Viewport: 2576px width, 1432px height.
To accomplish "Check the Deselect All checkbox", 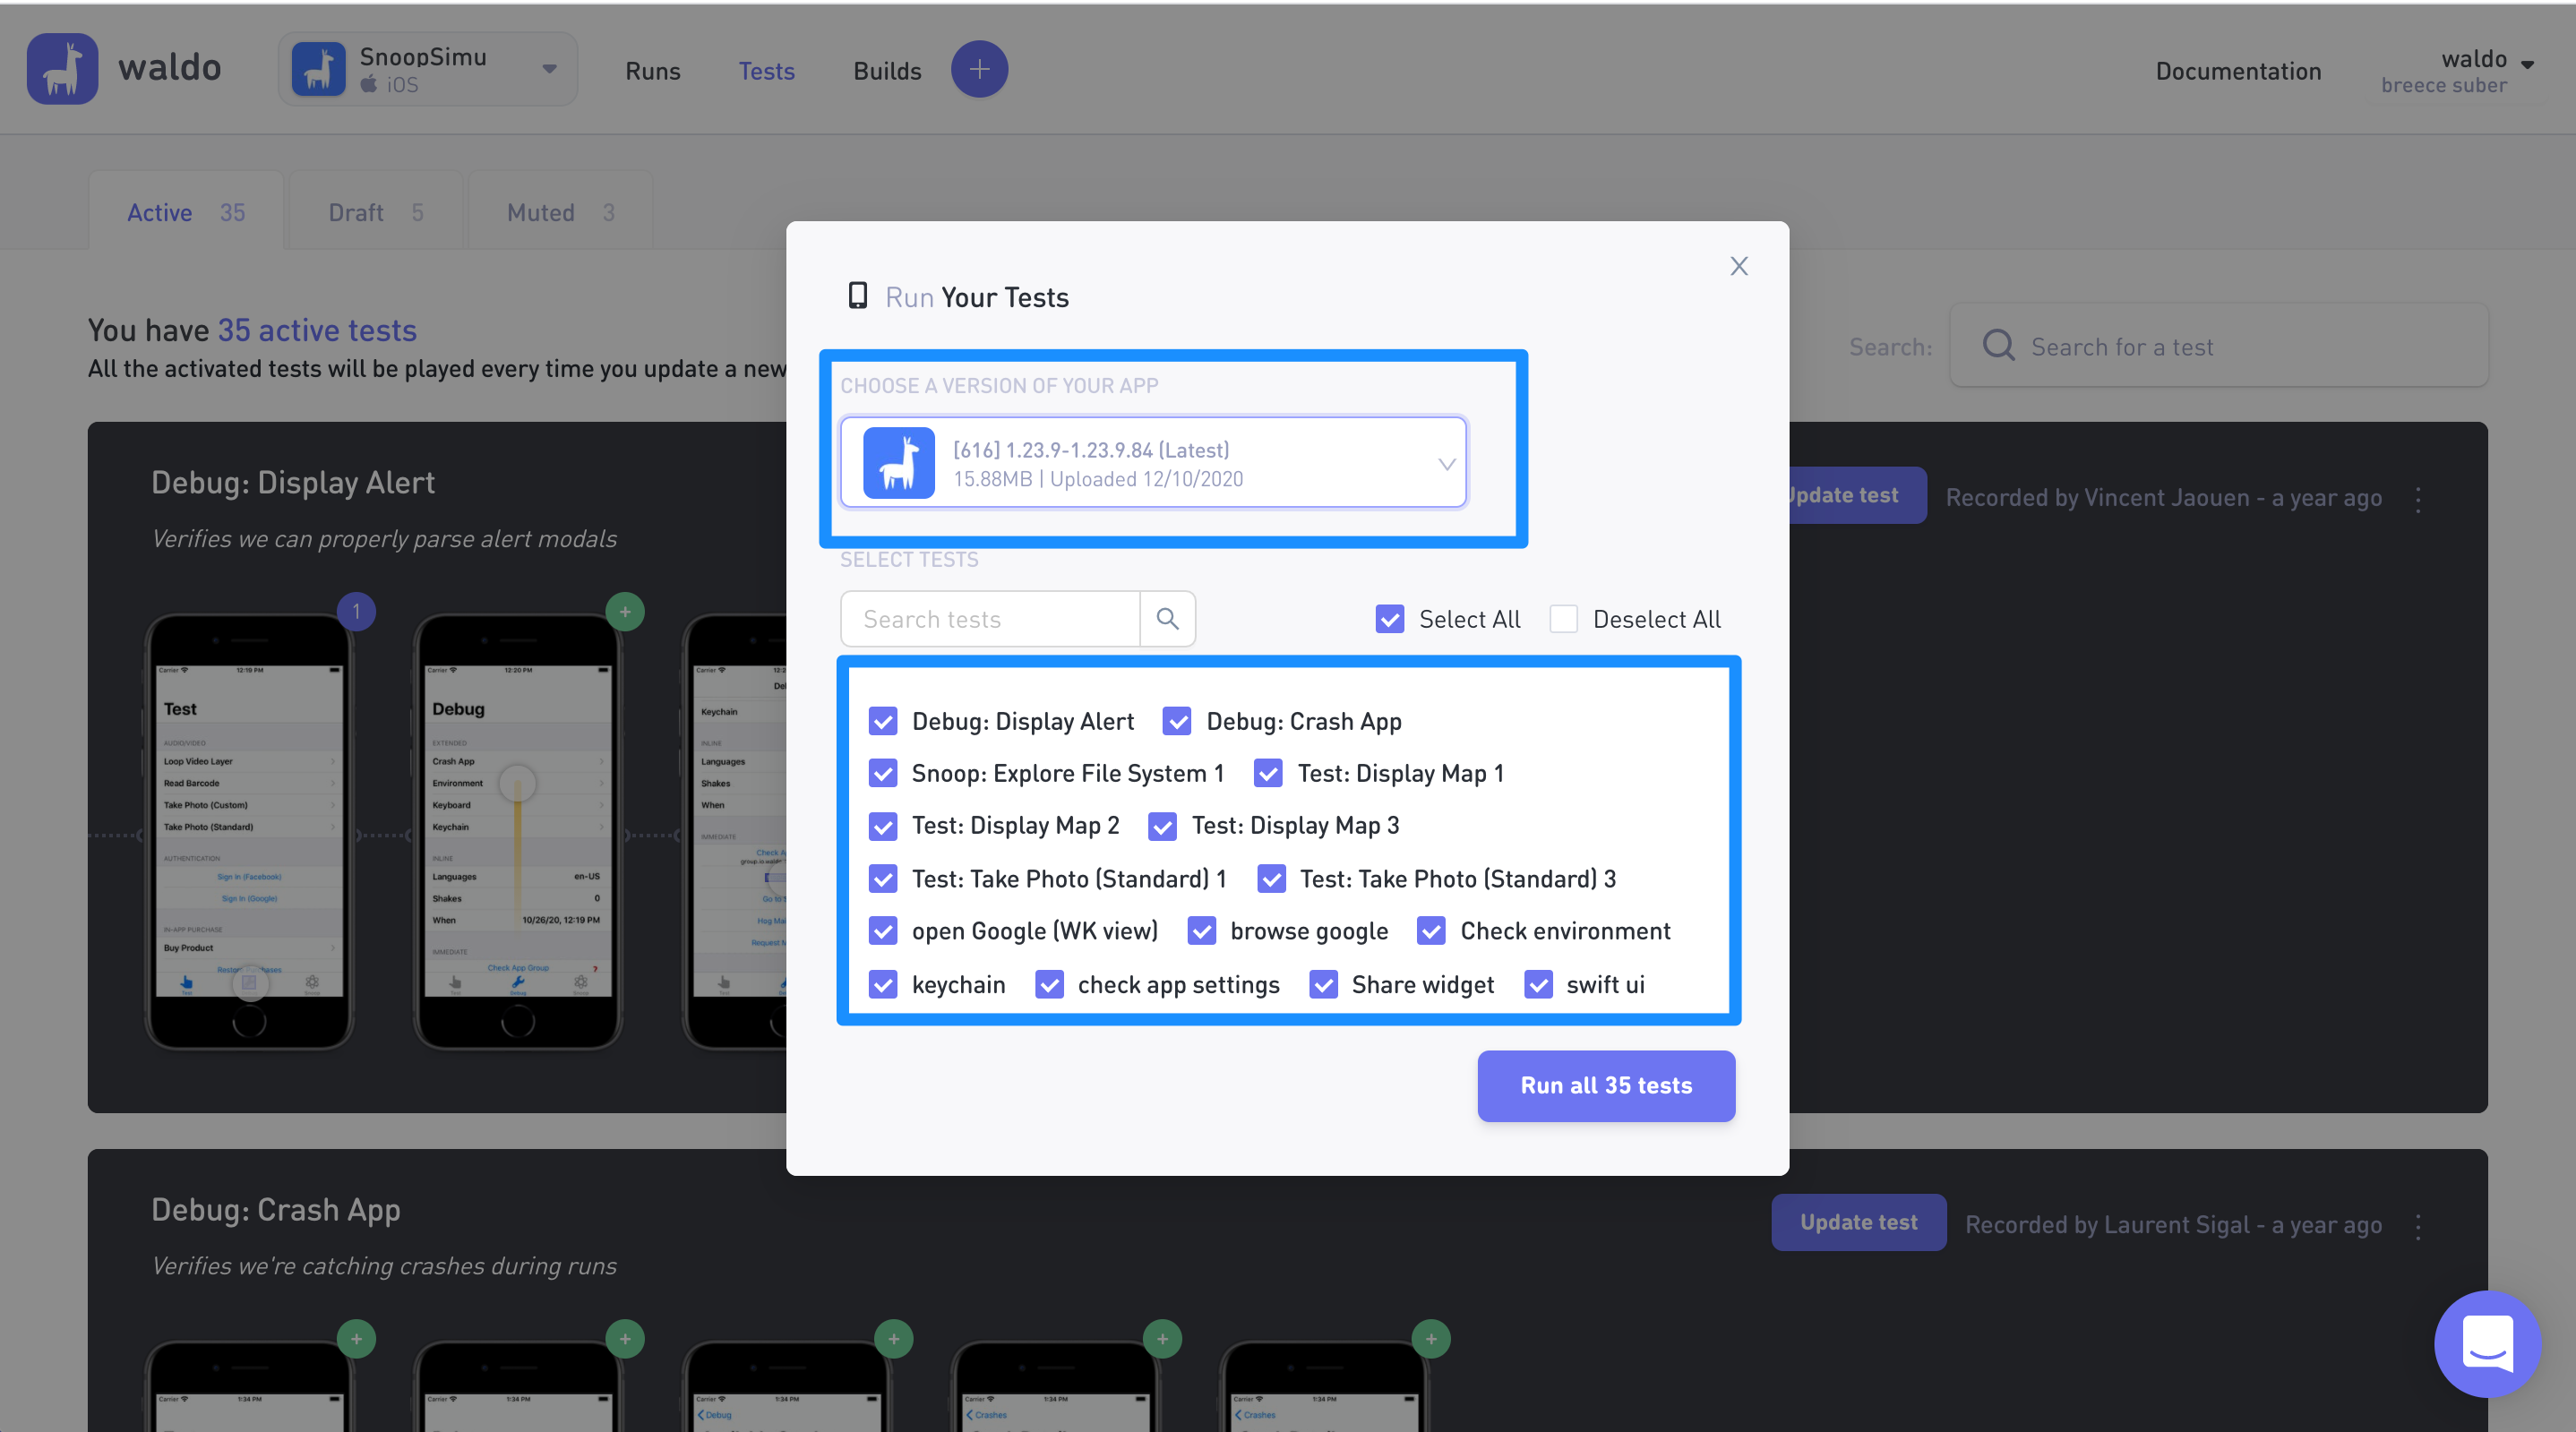I will [1563, 619].
